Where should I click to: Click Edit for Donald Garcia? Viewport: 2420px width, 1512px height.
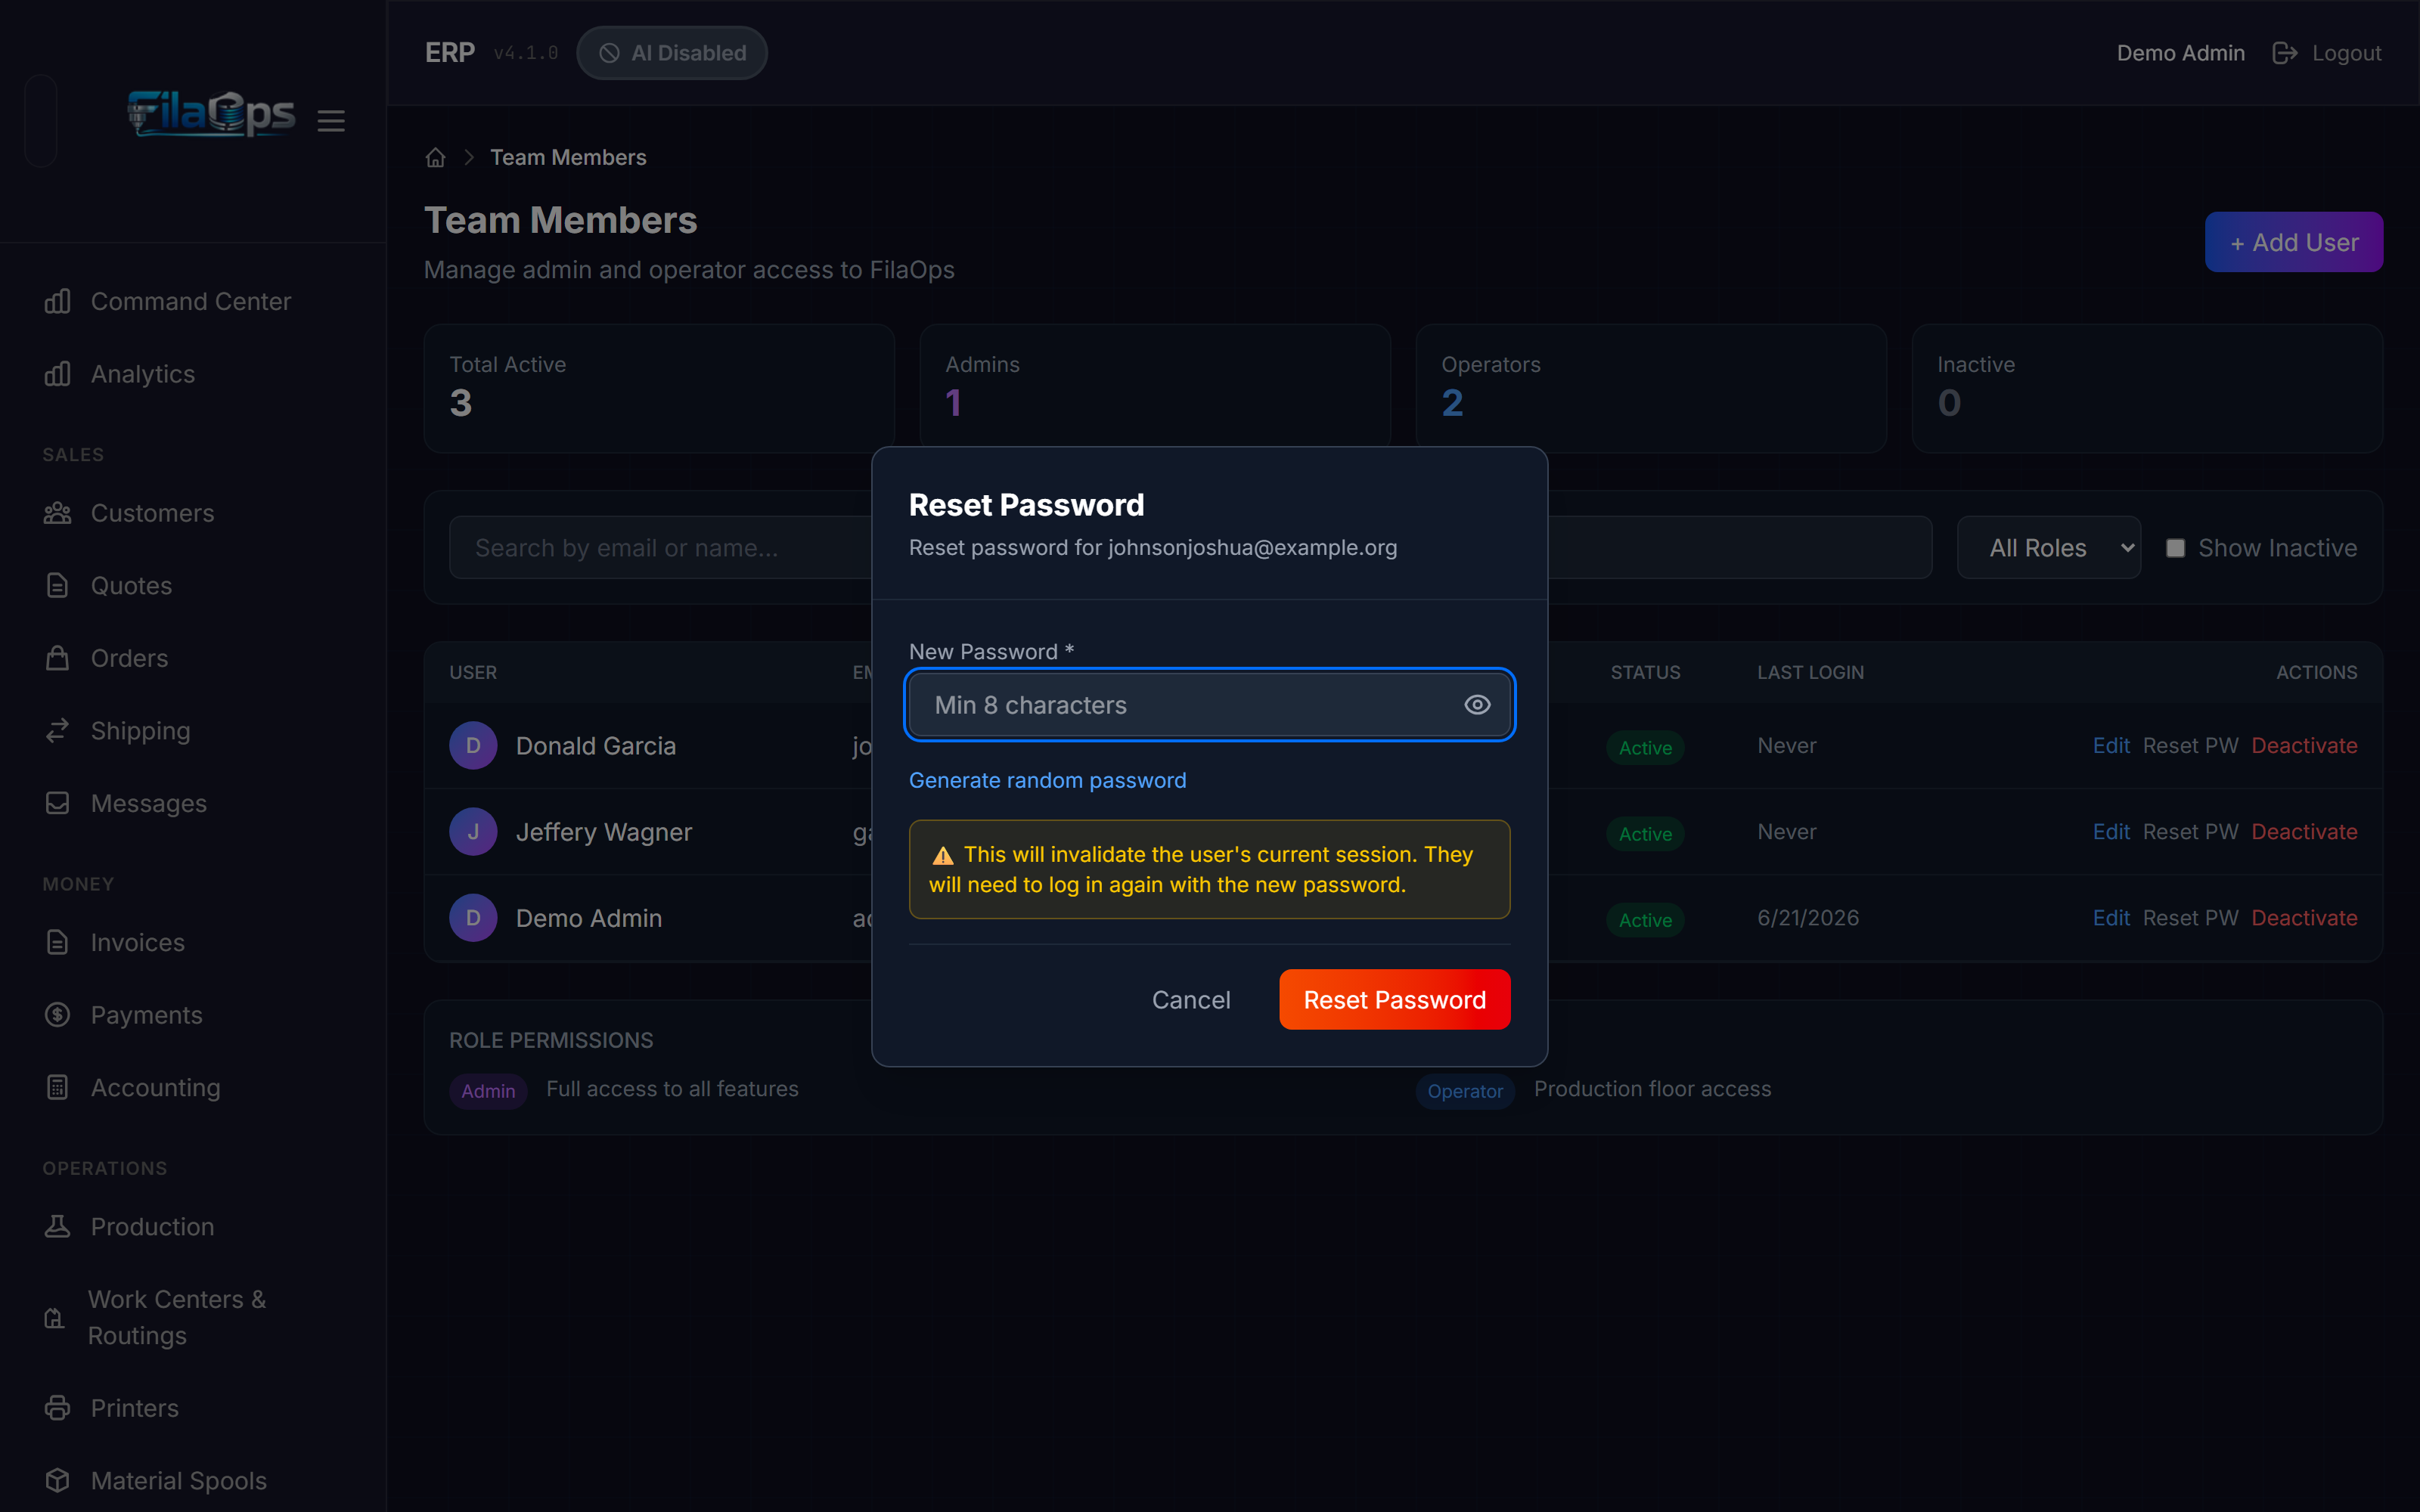tap(2111, 746)
